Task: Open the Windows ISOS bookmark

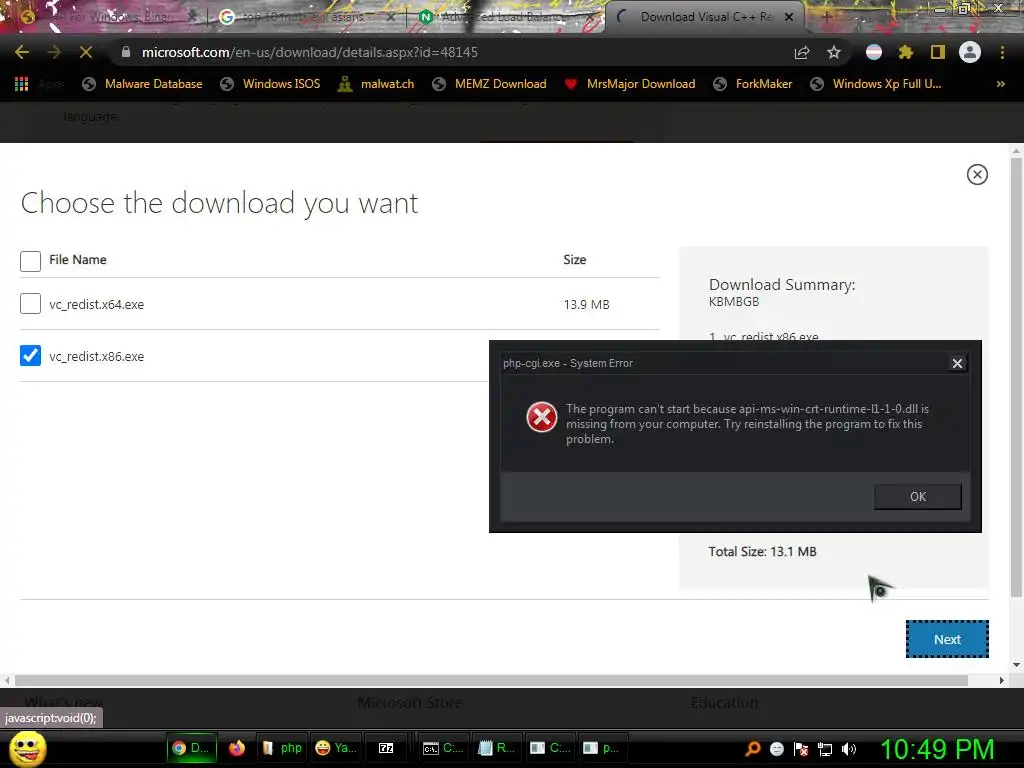Action: 270,84
